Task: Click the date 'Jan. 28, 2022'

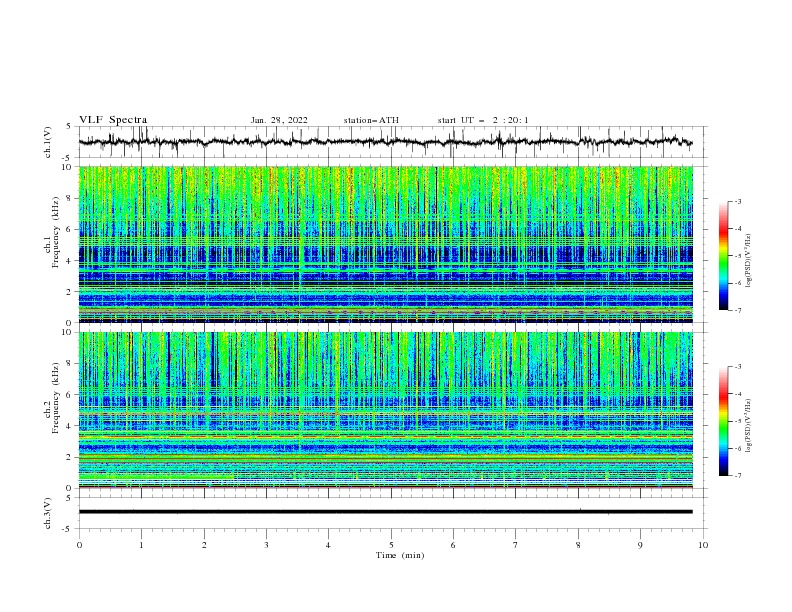Action: coord(279,120)
